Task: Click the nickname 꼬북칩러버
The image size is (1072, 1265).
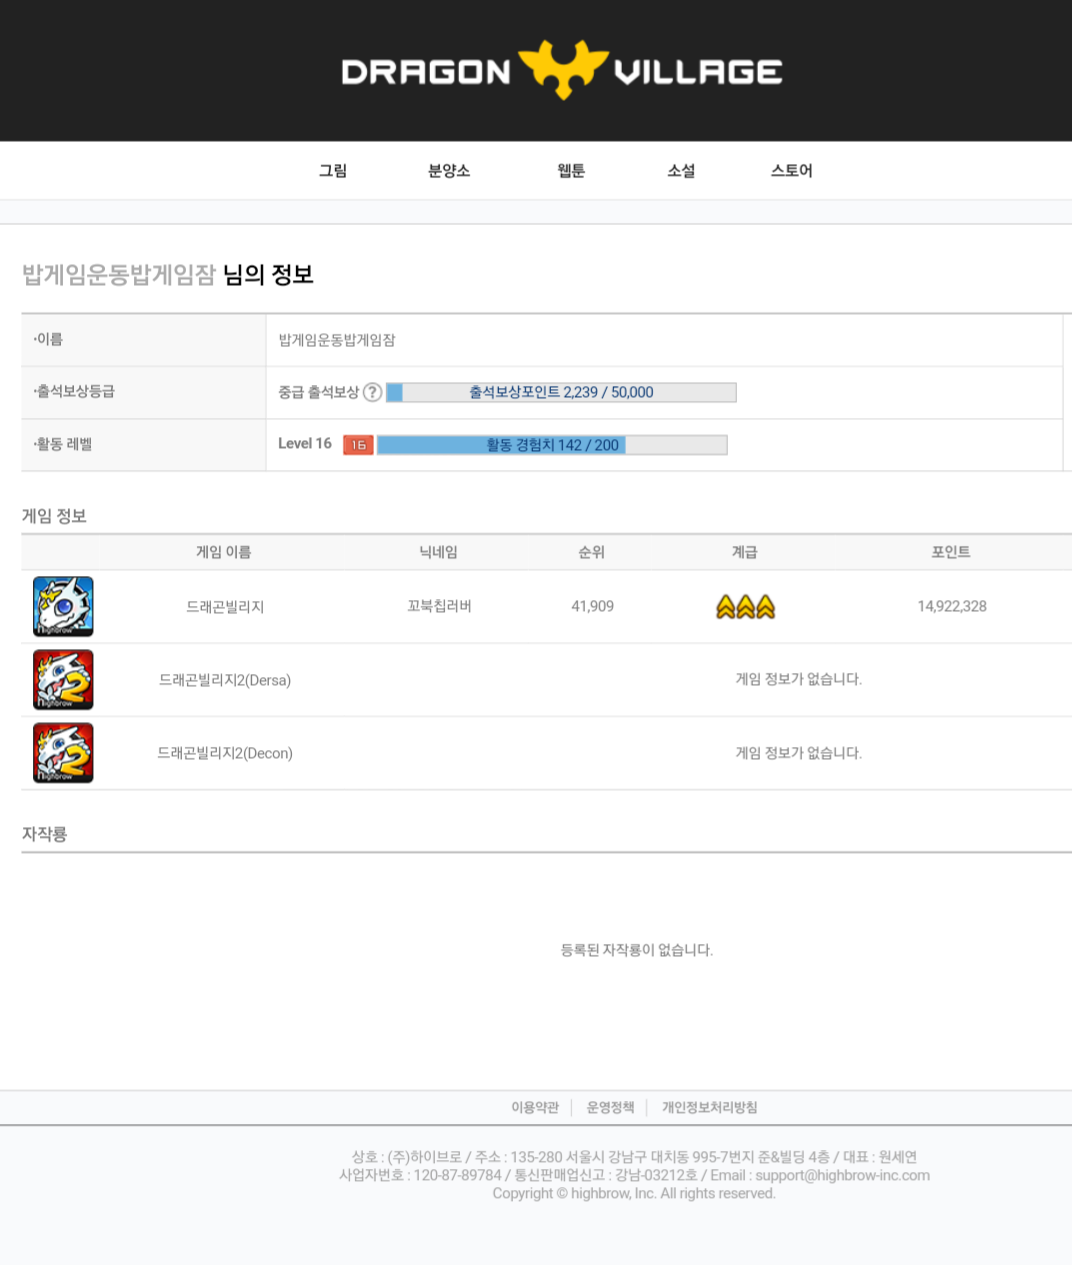Action: point(439,606)
